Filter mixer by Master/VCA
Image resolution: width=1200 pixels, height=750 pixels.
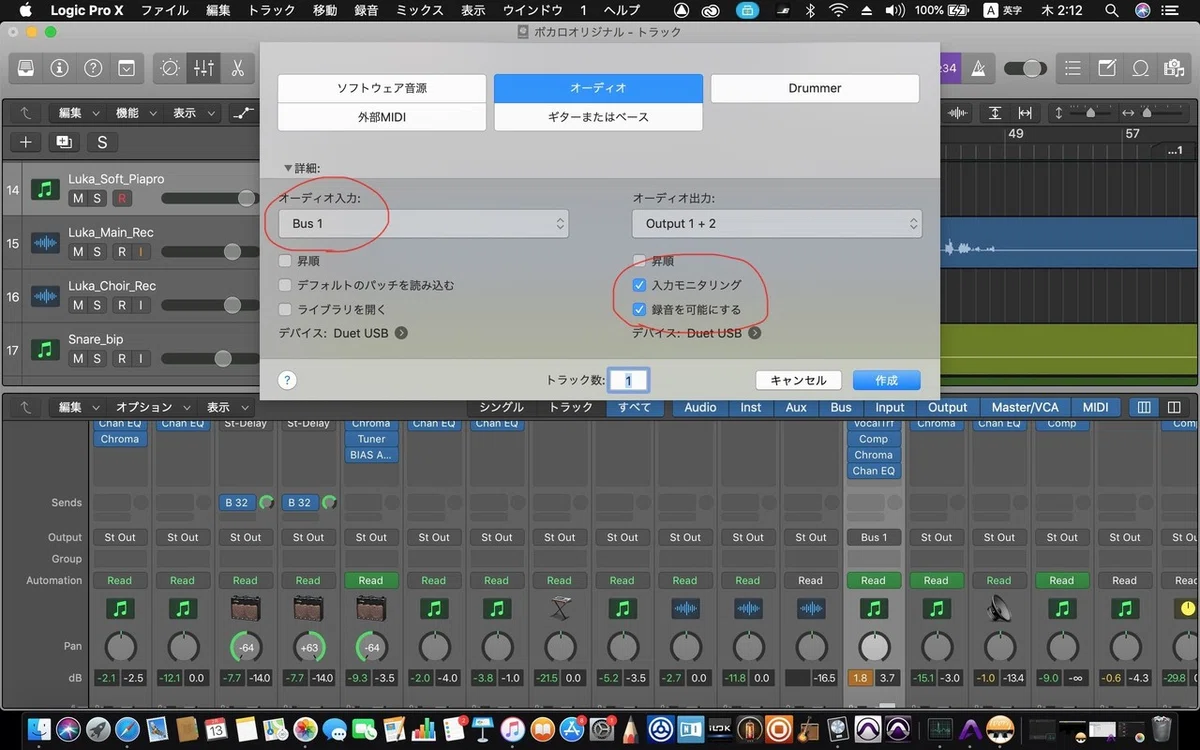(x=1025, y=407)
